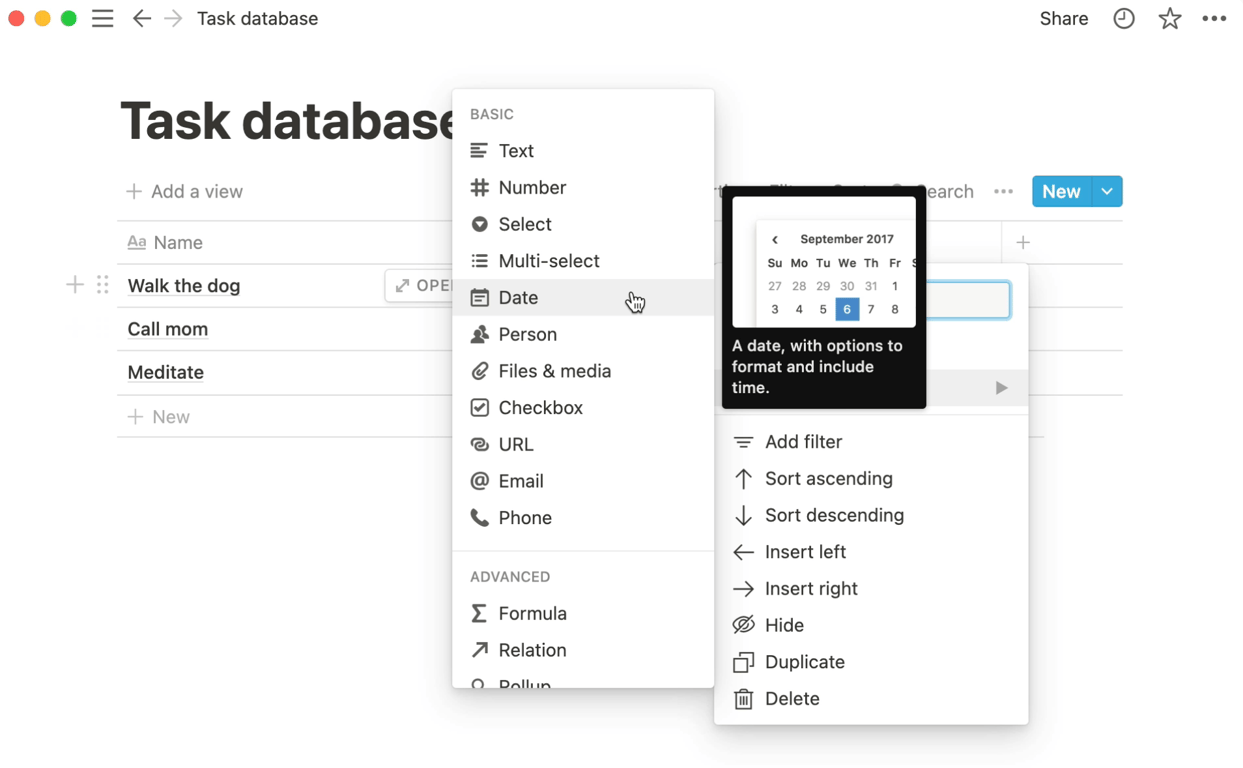Choose Checkbox property type
Screen dimensions: 1243x768
pyautogui.click(x=540, y=407)
